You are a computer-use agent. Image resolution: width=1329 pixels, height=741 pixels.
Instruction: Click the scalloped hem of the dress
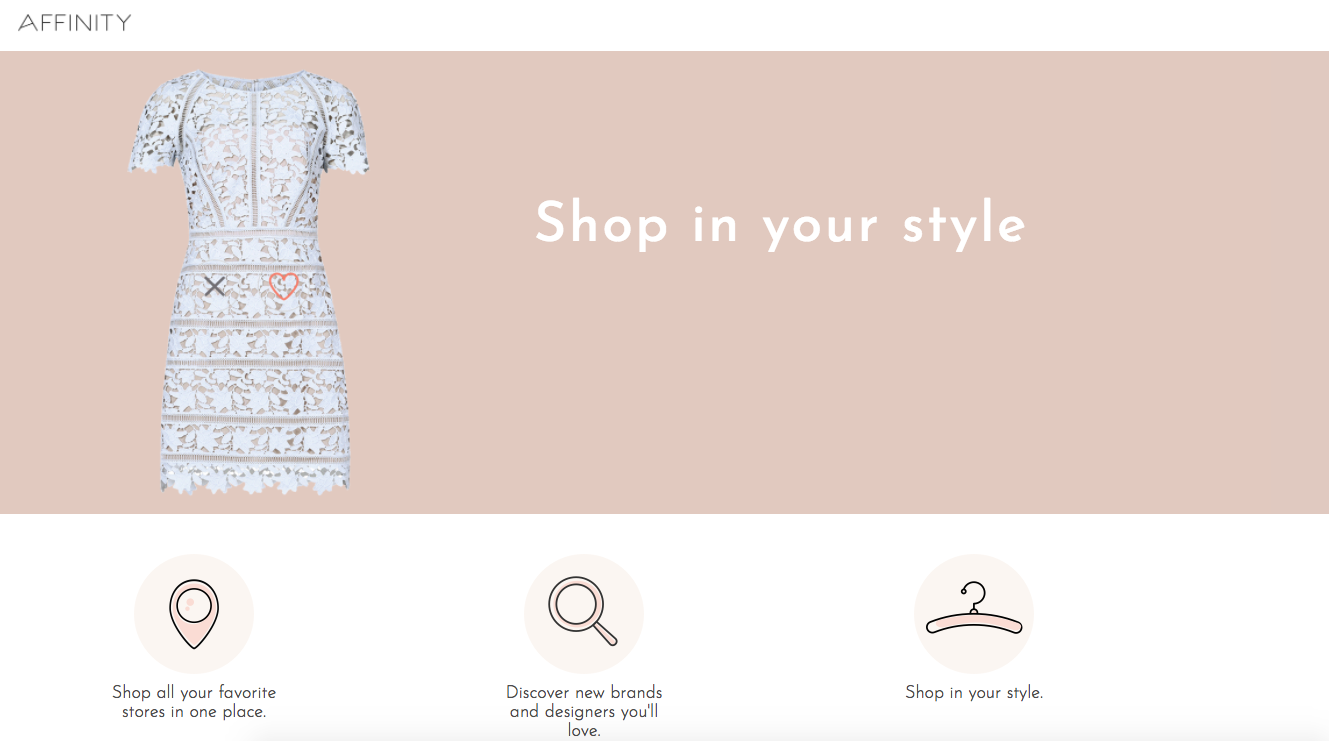[x=255, y=481]
